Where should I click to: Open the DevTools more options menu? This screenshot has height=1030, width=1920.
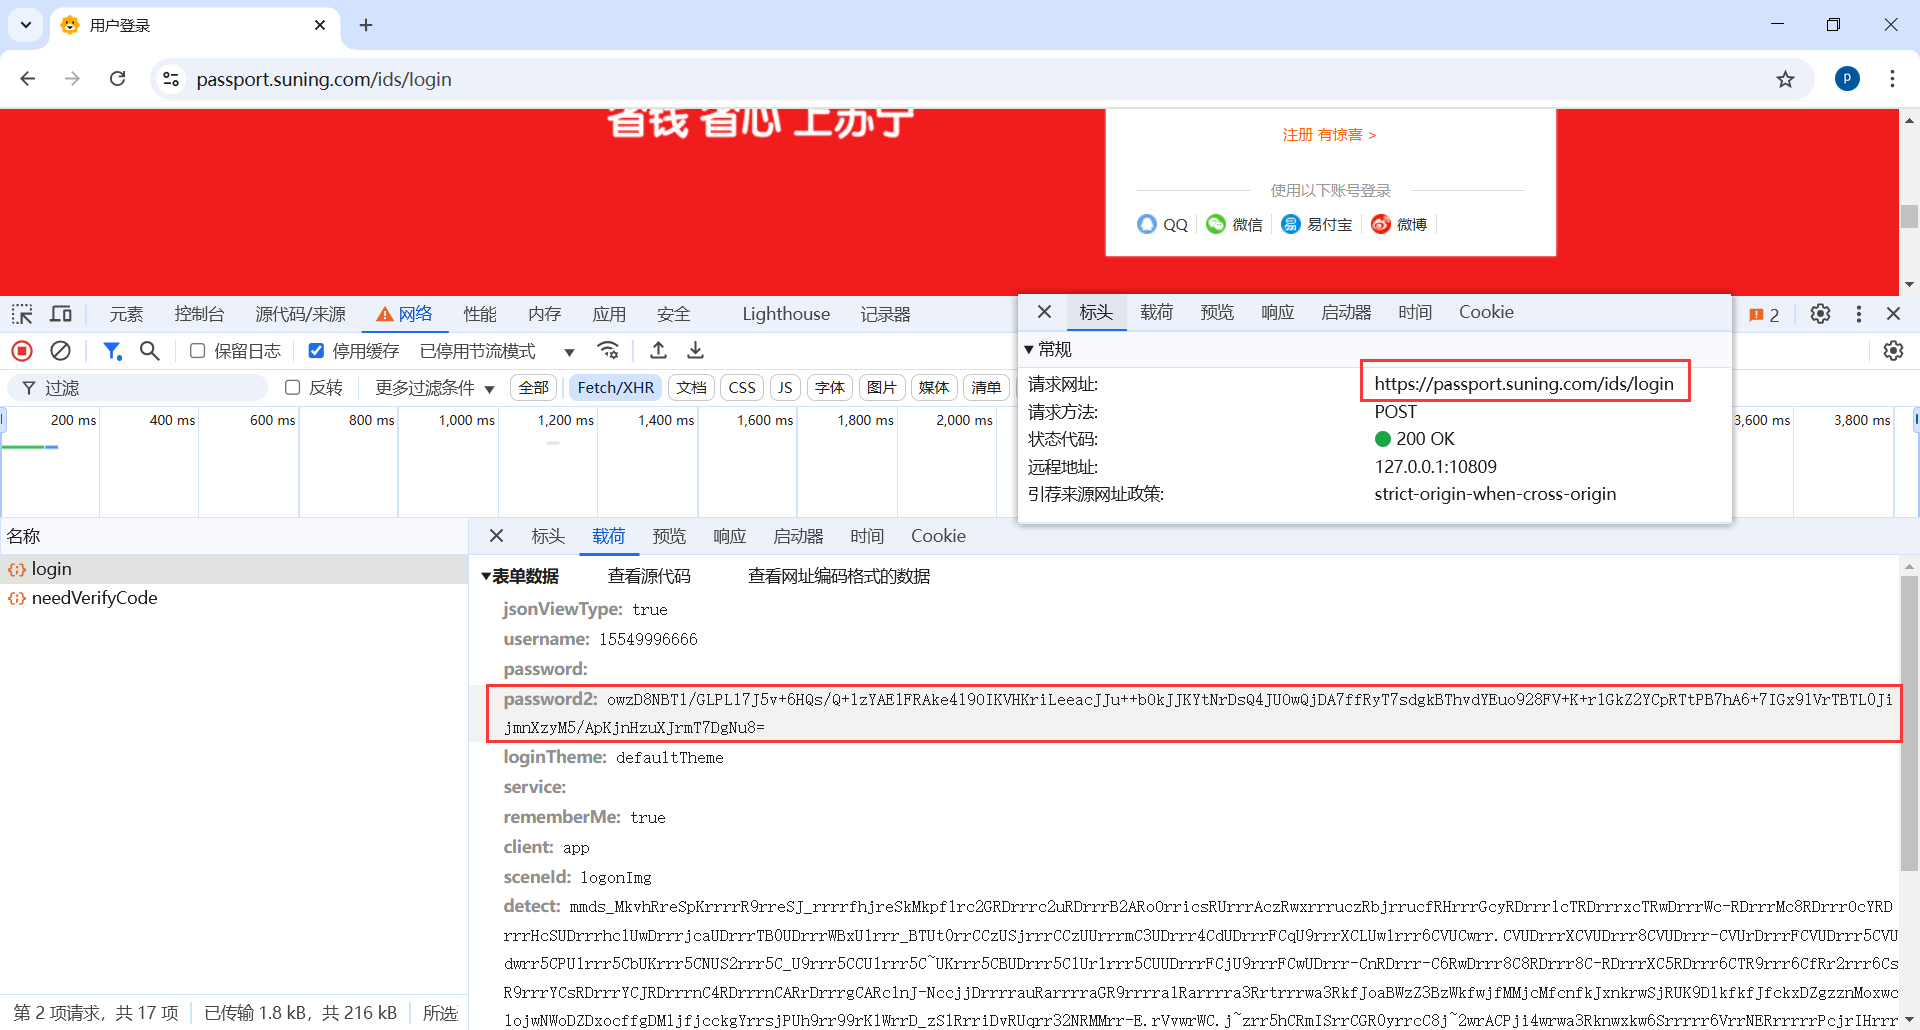point(1859,314)
